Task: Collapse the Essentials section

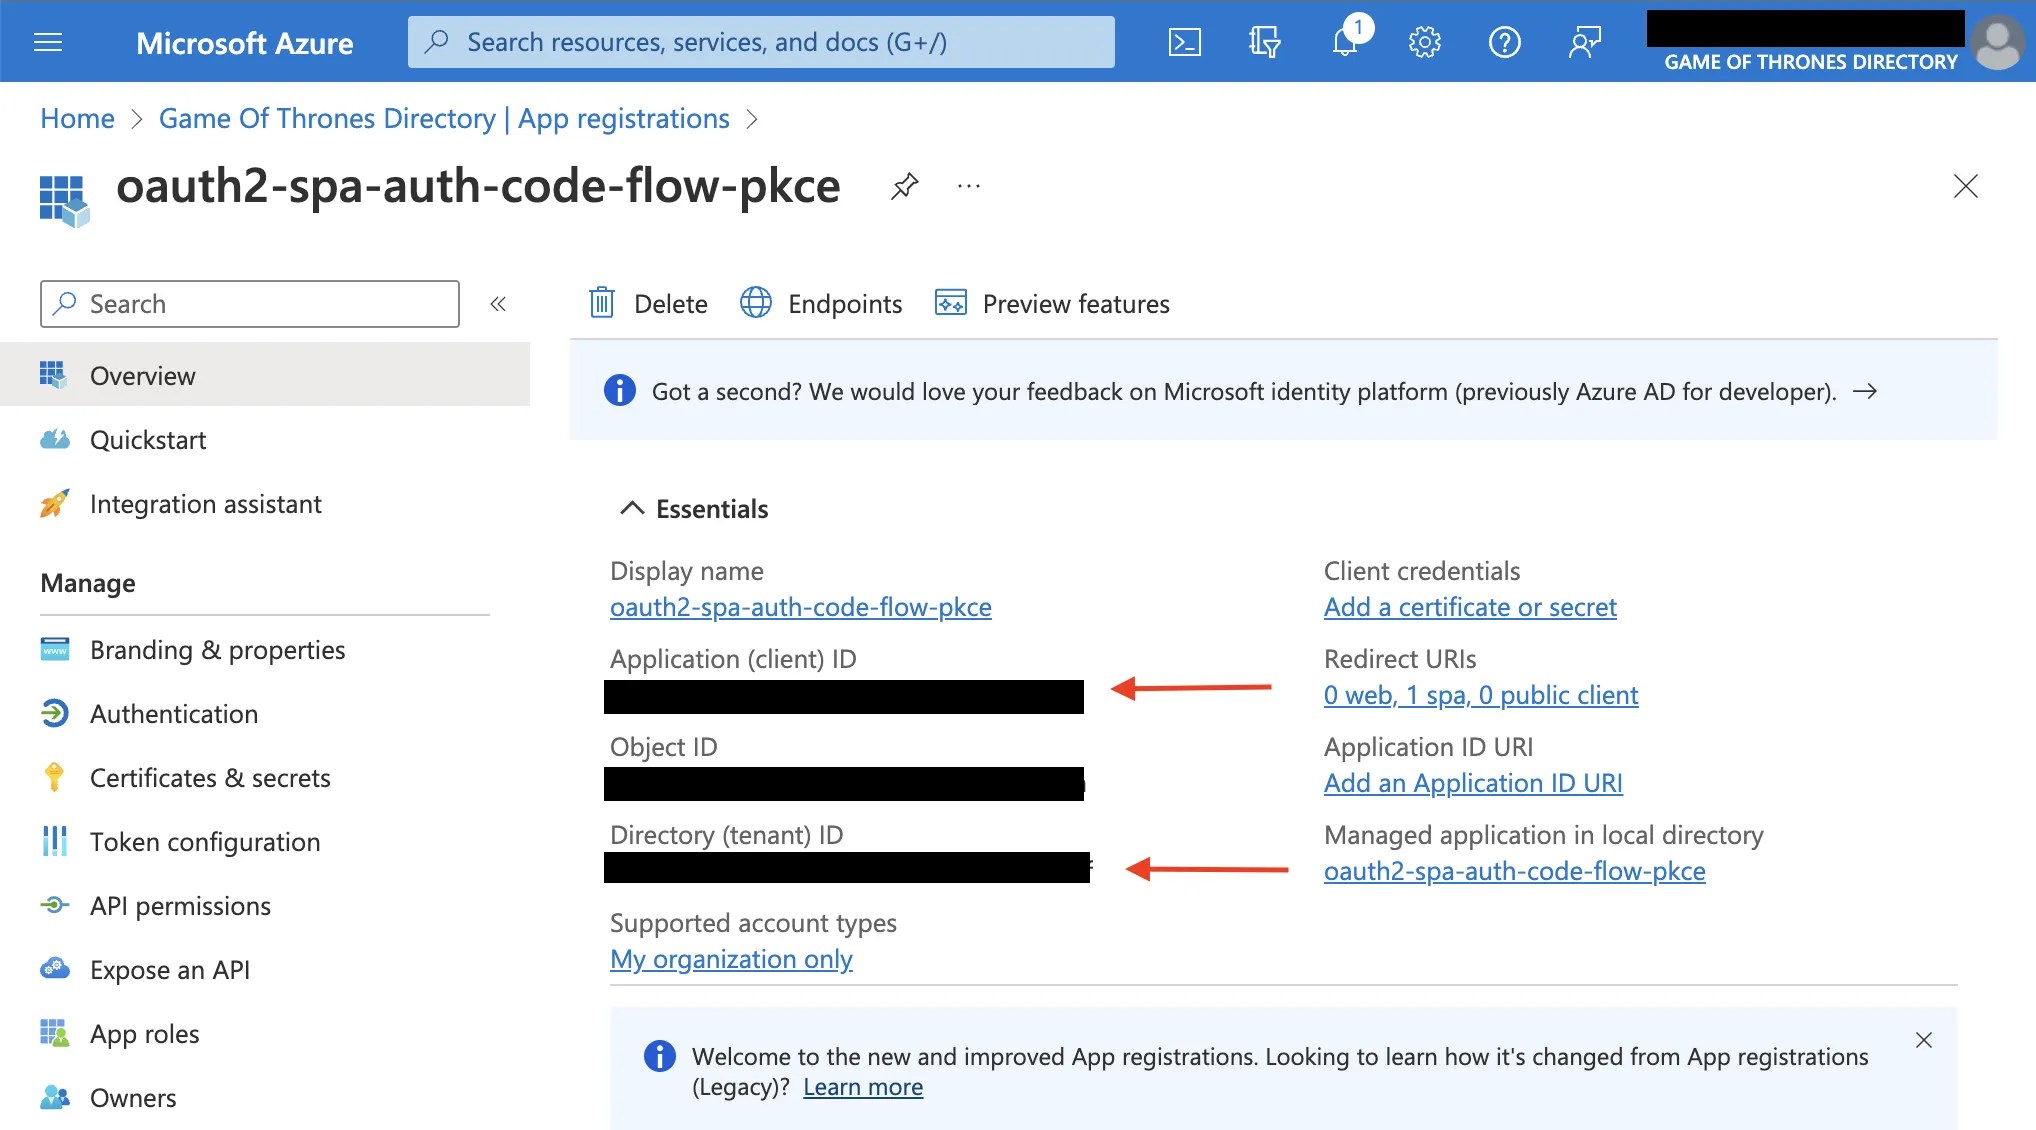Action: click(631, 509)
